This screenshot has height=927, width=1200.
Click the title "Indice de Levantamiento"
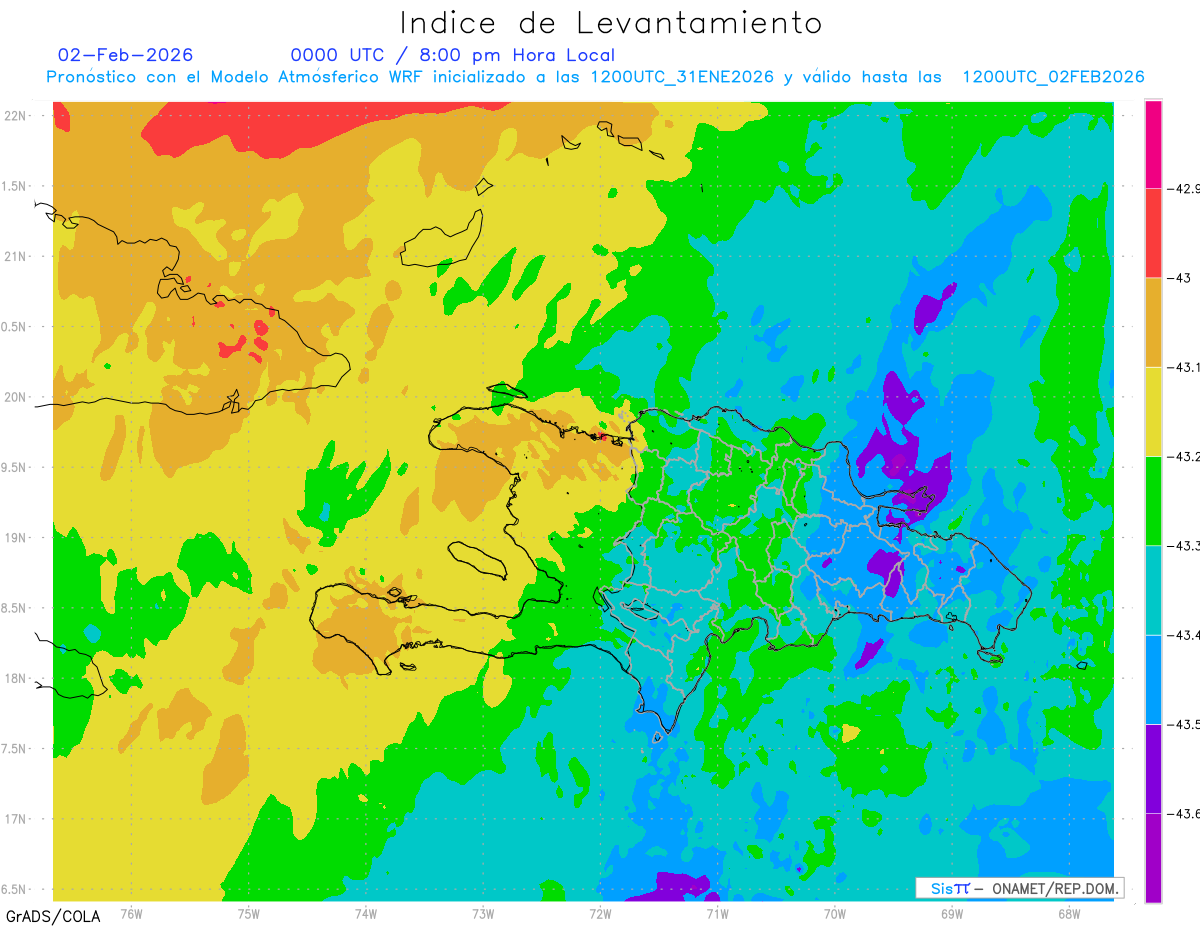[x=611, y=22]
